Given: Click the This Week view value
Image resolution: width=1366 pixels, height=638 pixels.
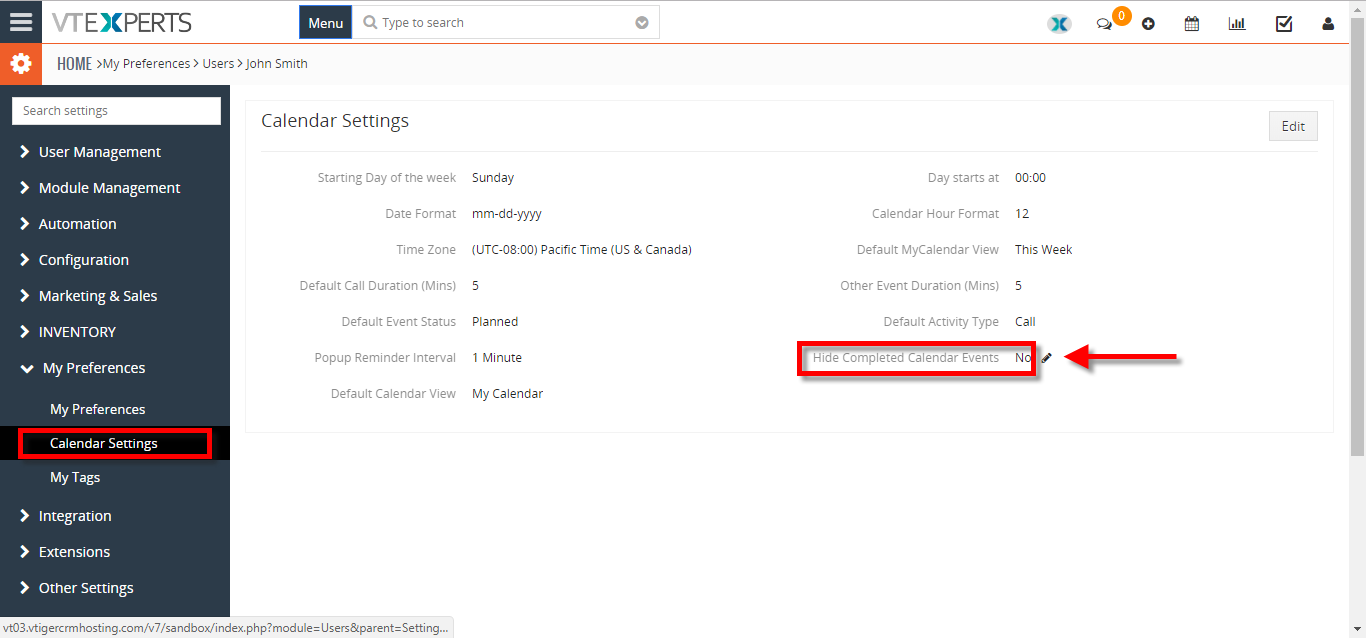Looking at the screenshot, I should [x=1044, y=250].
